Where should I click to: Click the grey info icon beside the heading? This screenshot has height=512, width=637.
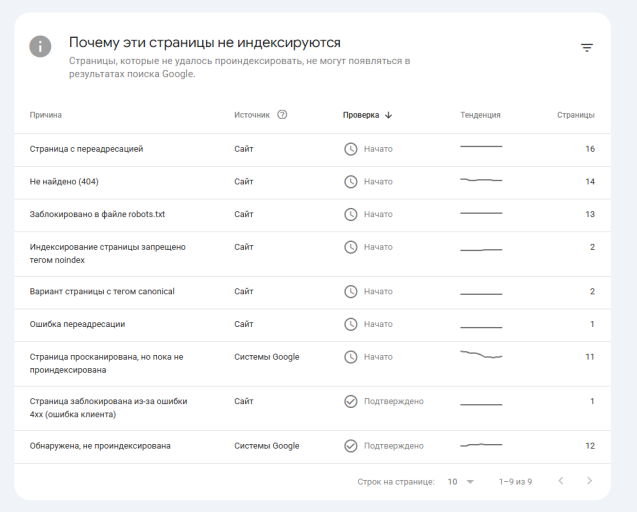coord(40,46)
